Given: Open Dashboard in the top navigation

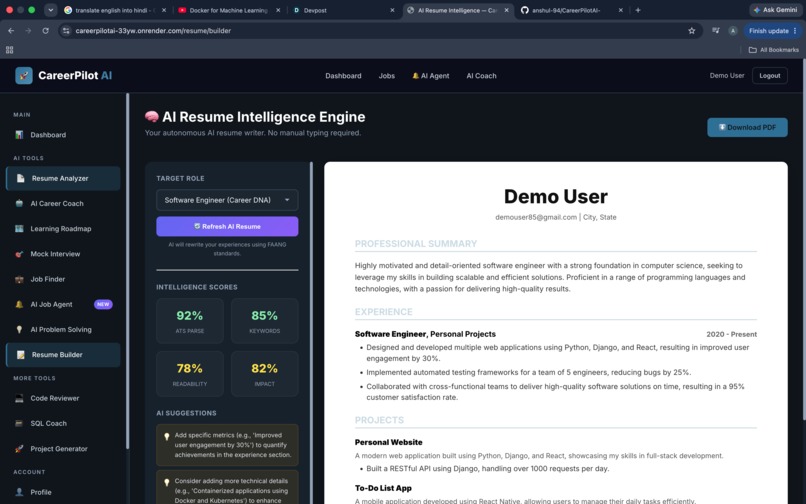Looking at the screenshot, I should [343, 76].
